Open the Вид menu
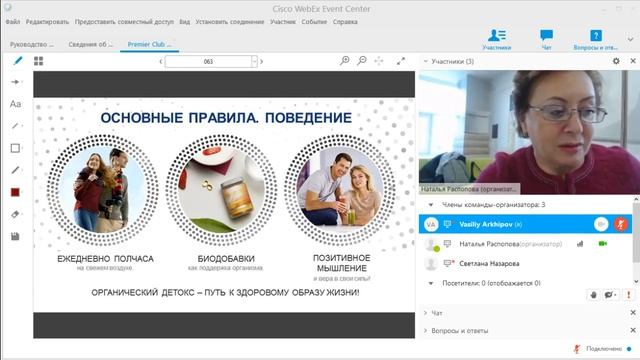Image resolution: width=640 pixels, height=360 pixels. click(184, 22)
